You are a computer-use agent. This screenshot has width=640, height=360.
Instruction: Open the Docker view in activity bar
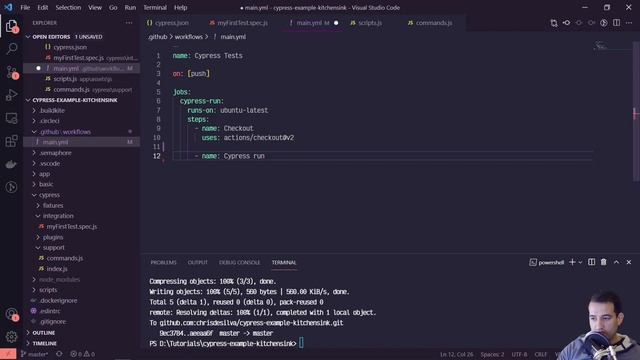tap(11, 164)
